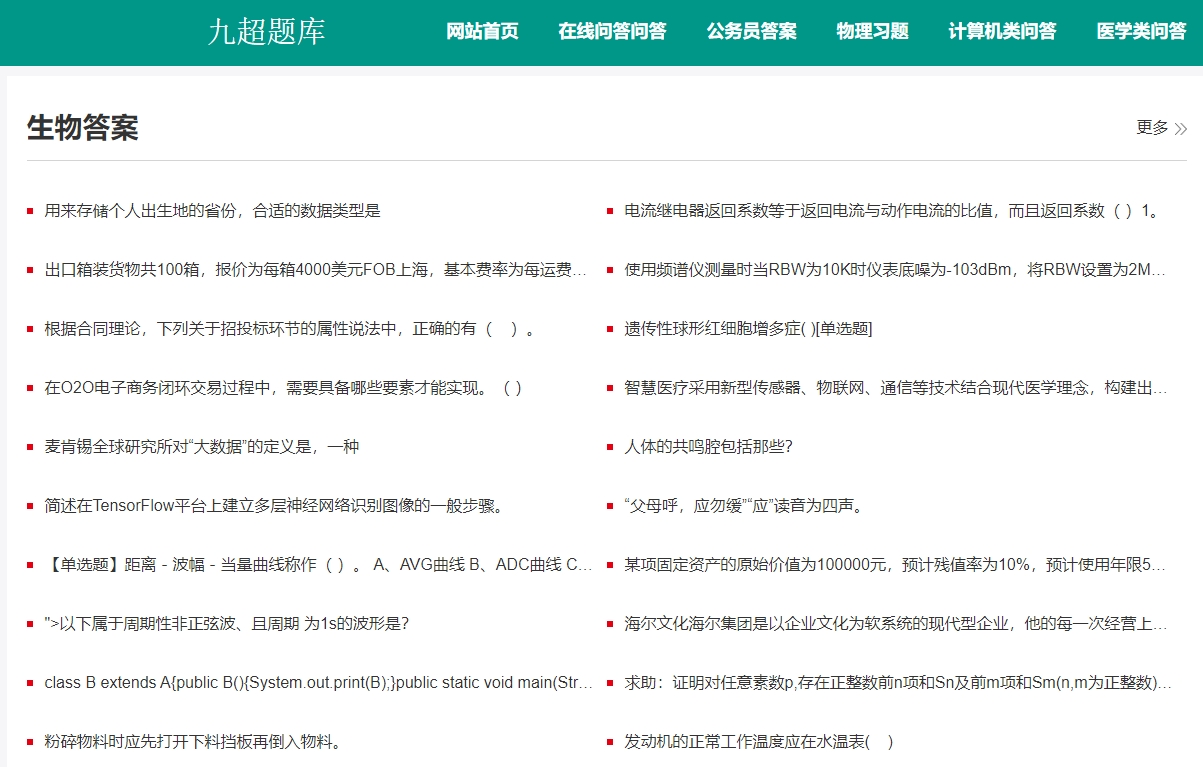Image resolution: width=1203 pixels, height=767 pixels.
Task: Open question 麦肯锡全球研究所对大数据的定义
Action: tap(202, 447)
